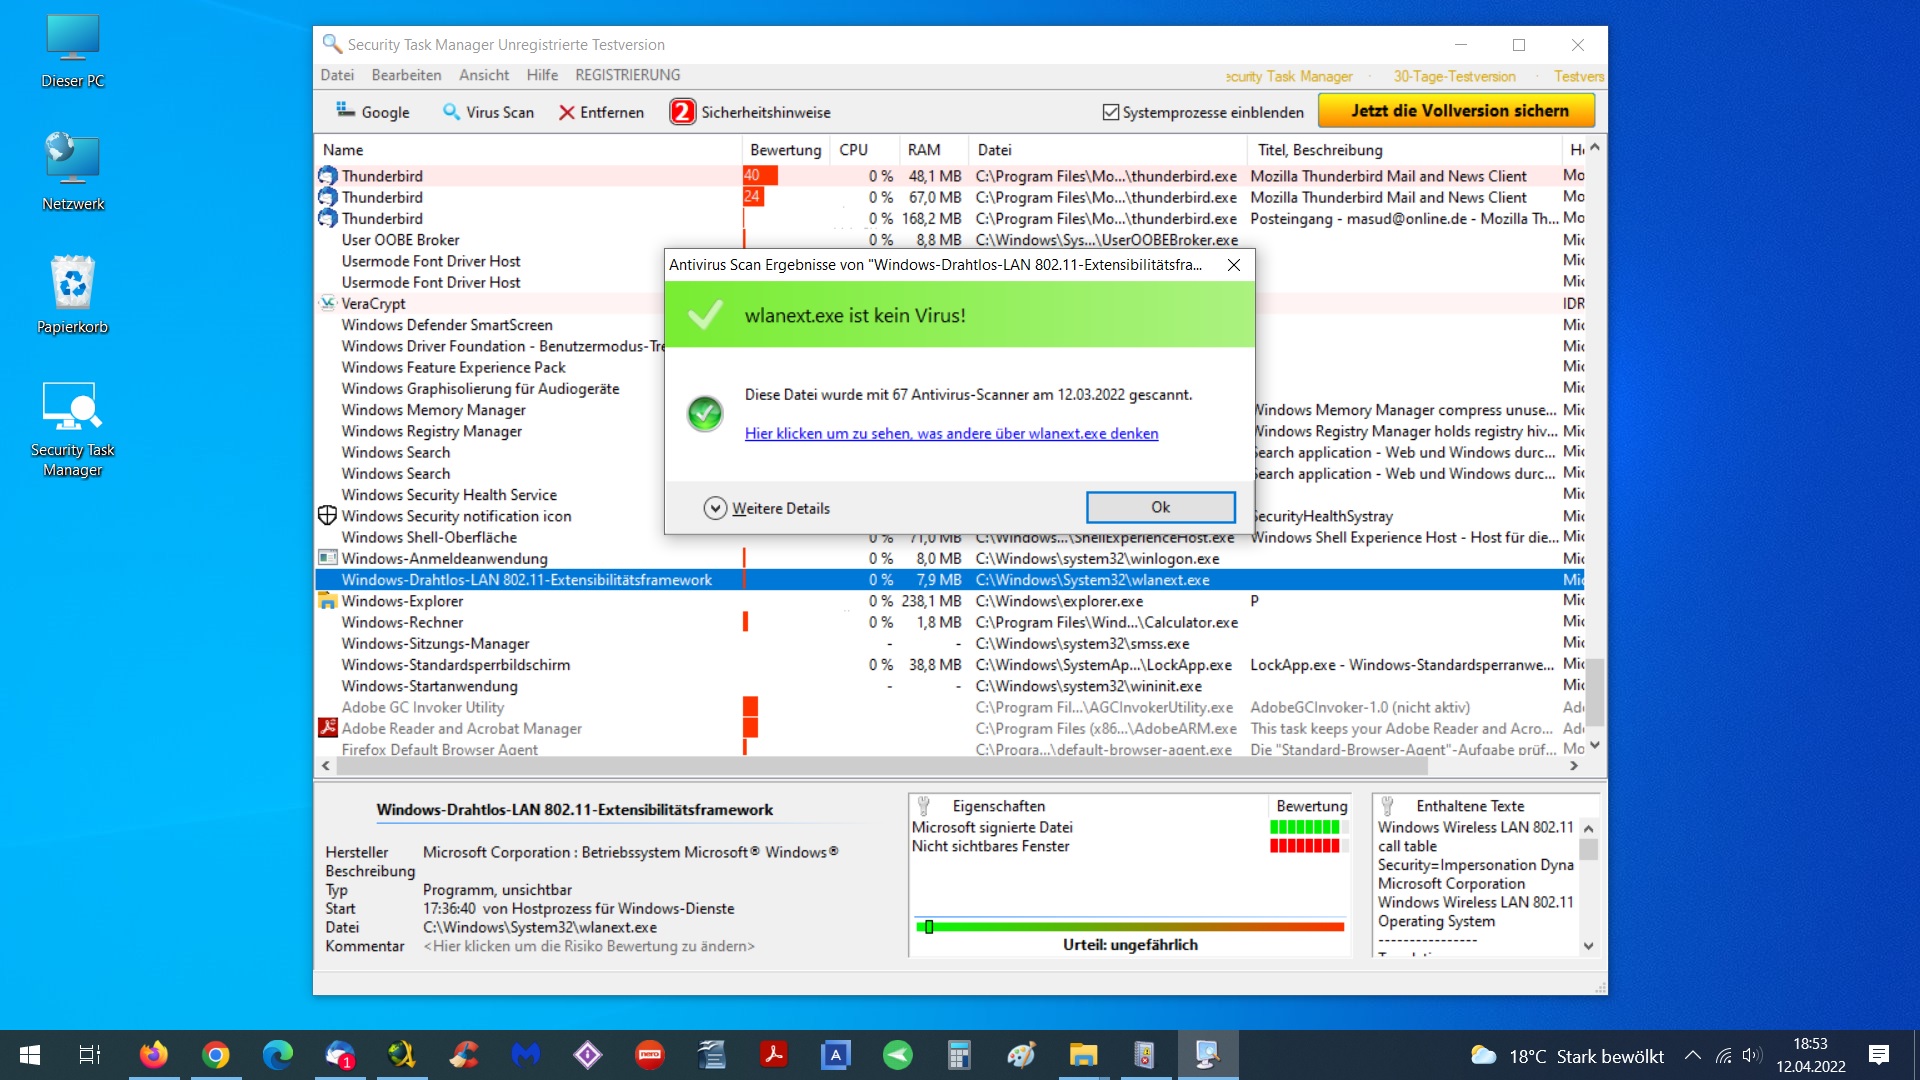Screen dimensions: 1920x1080
Task: Toggle Systemprozesse einblenden checkbox
Action: 1110,112
